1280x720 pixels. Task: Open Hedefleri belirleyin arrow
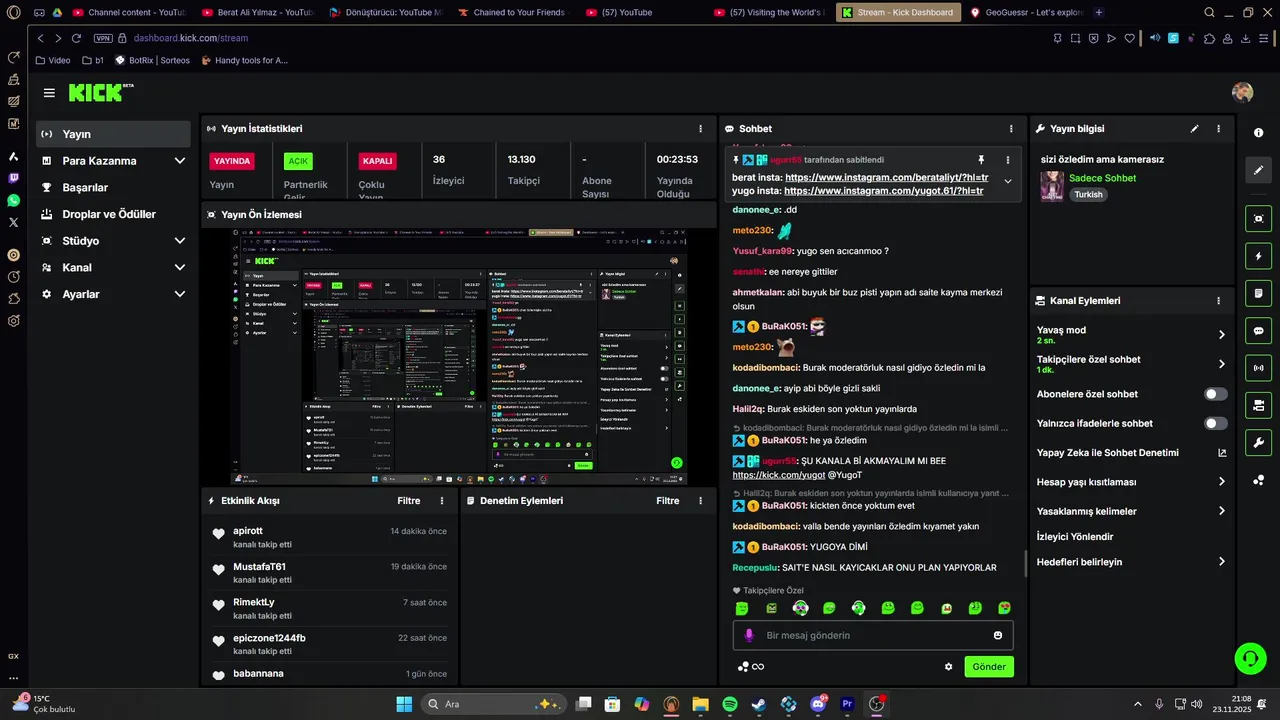coord(1222,562)
